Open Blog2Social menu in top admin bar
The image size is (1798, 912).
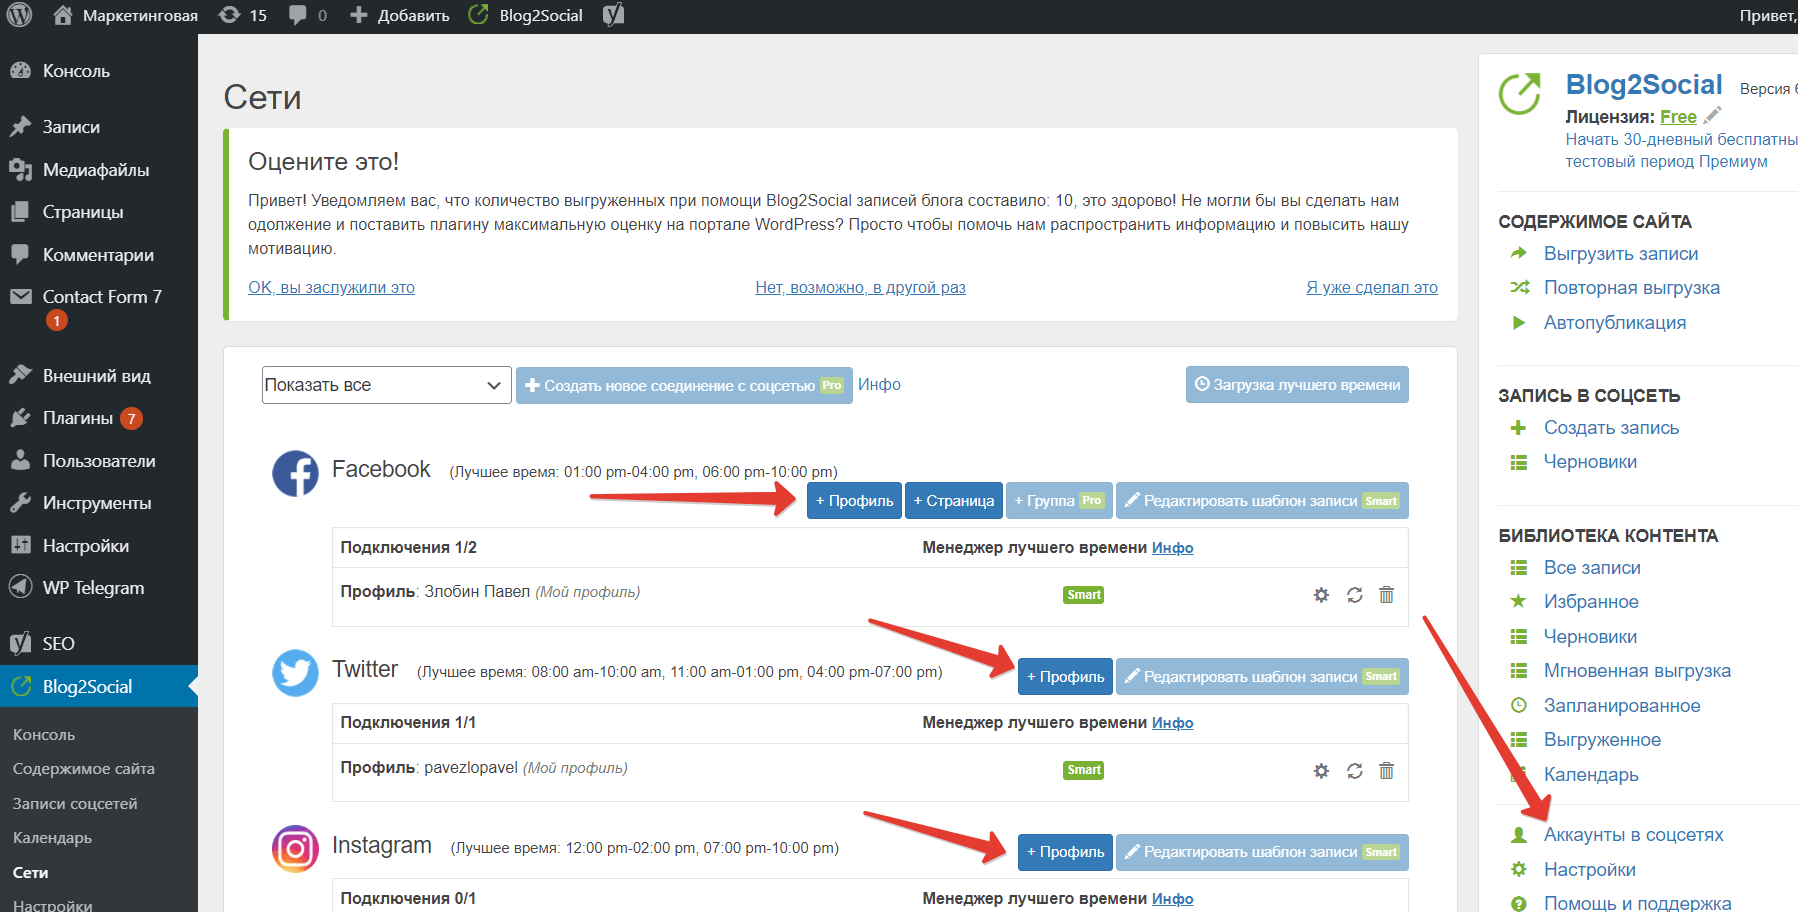[526, 15]
